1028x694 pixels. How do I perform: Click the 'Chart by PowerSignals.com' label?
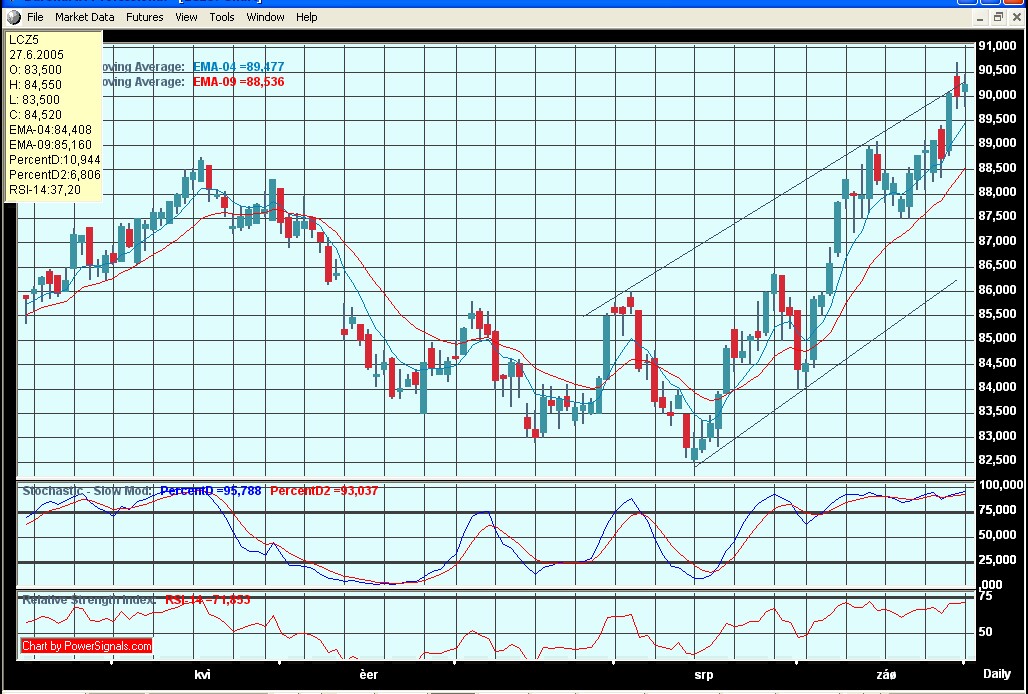pyautogui.click(x=87, y=646)
